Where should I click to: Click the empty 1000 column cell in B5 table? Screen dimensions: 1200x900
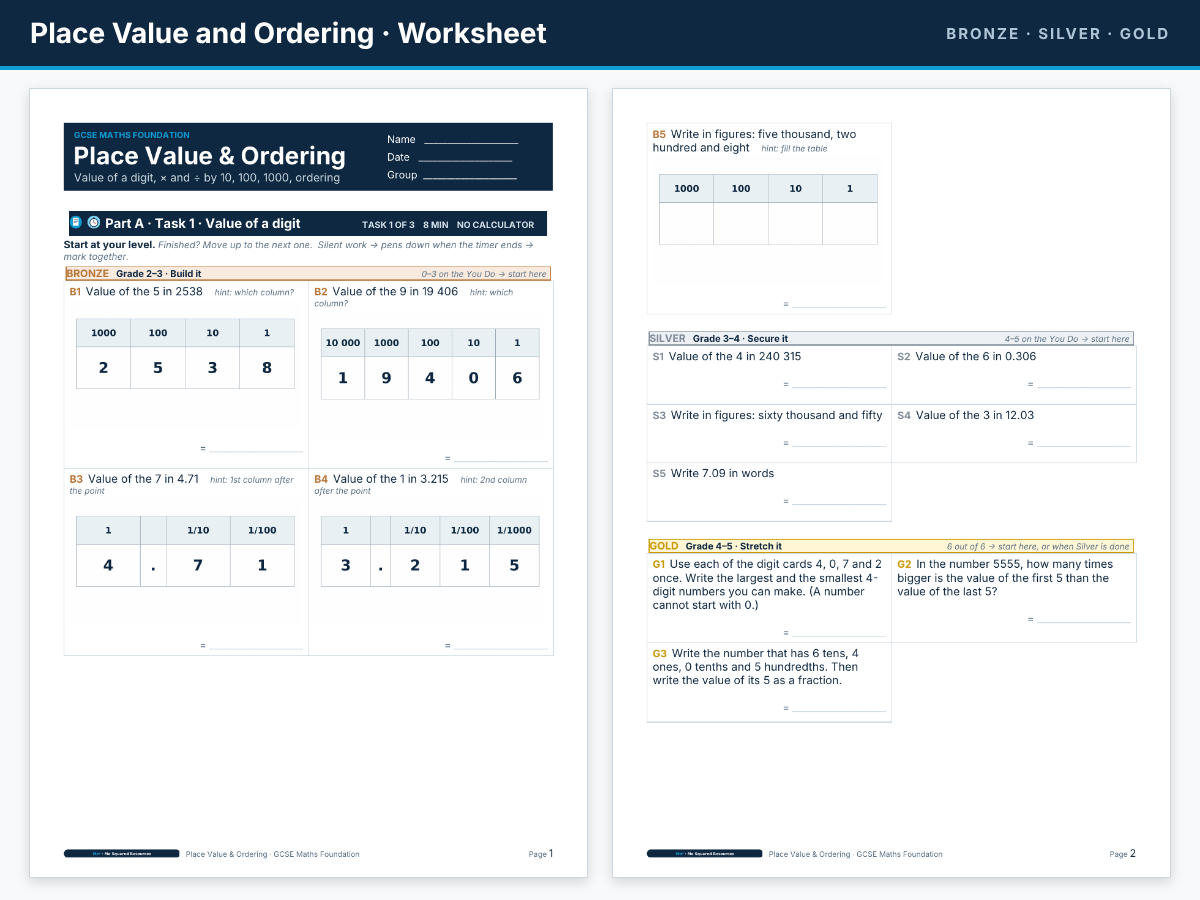tap(686, 224)
